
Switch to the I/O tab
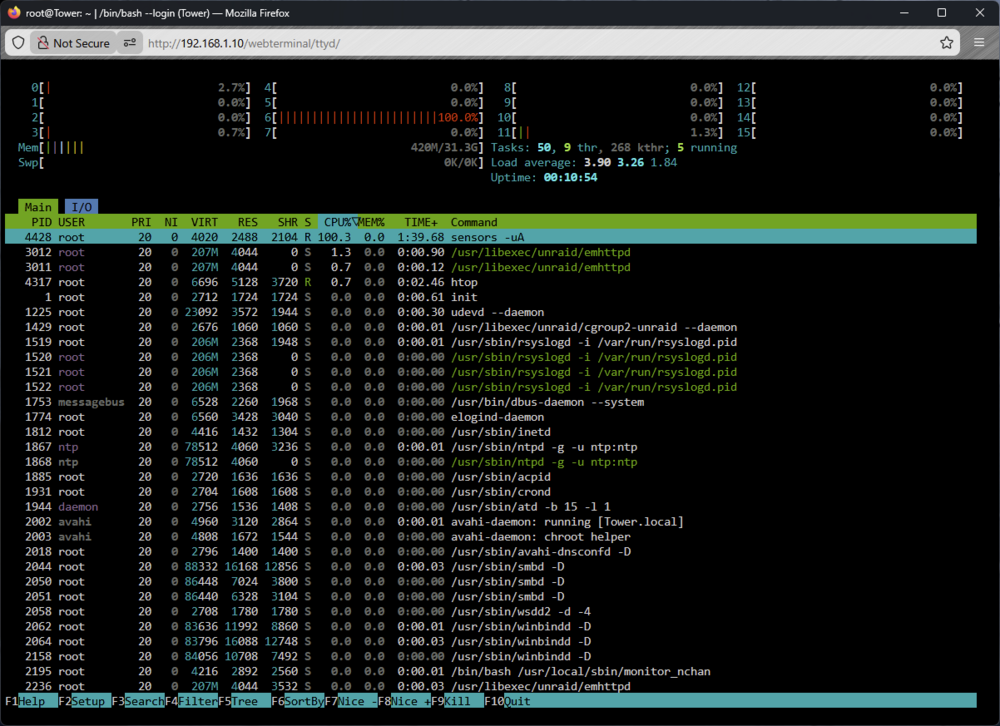pos(82,207)
